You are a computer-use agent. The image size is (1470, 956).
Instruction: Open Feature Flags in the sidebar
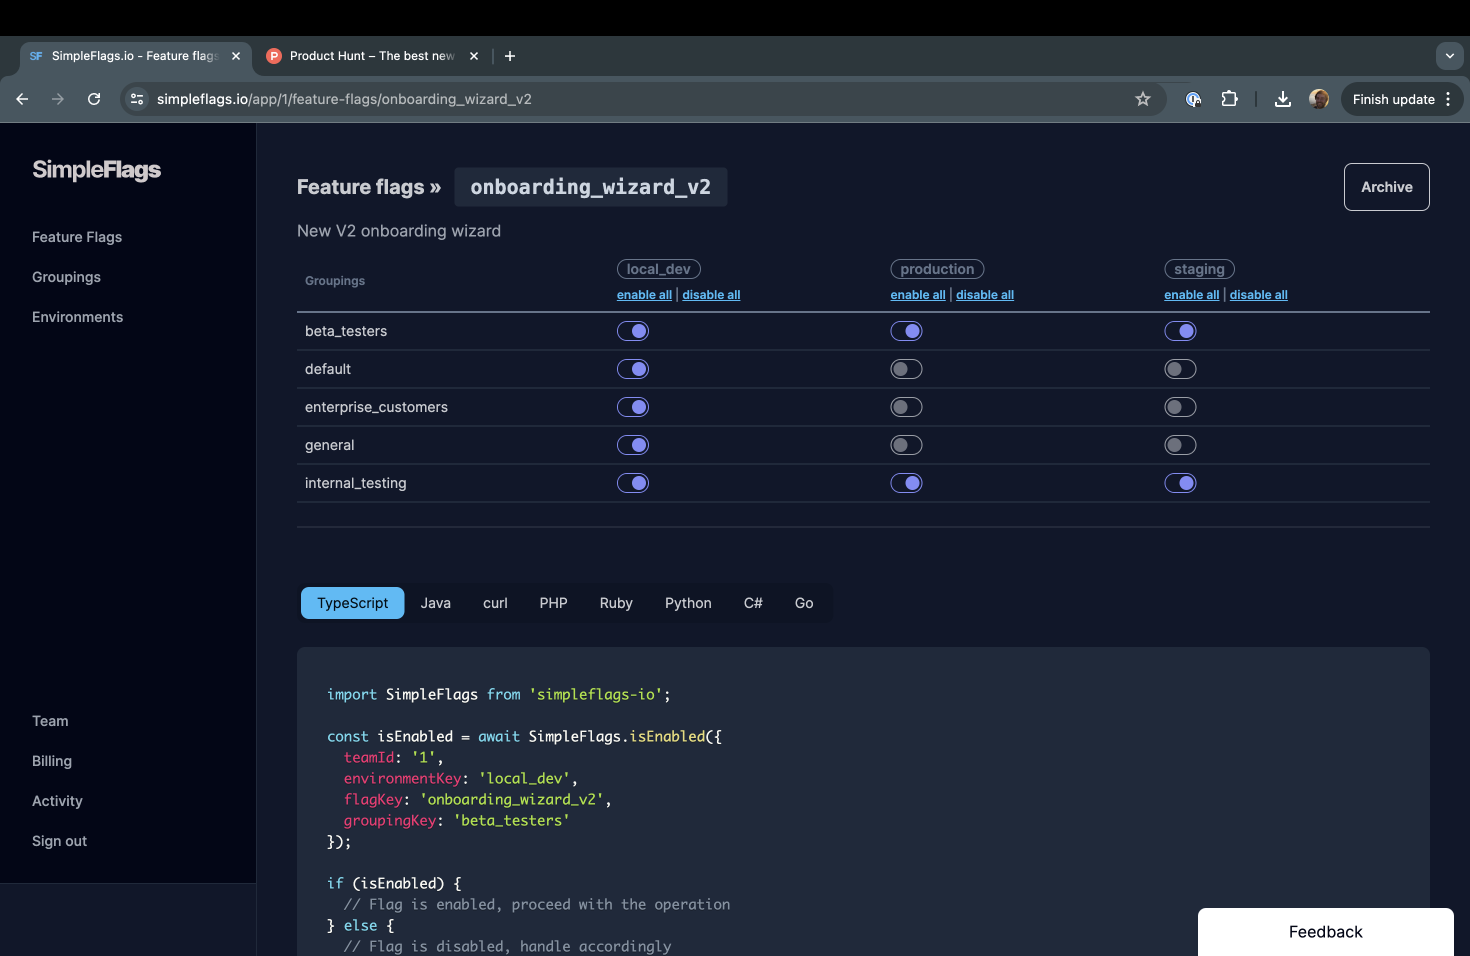(77, 237)
